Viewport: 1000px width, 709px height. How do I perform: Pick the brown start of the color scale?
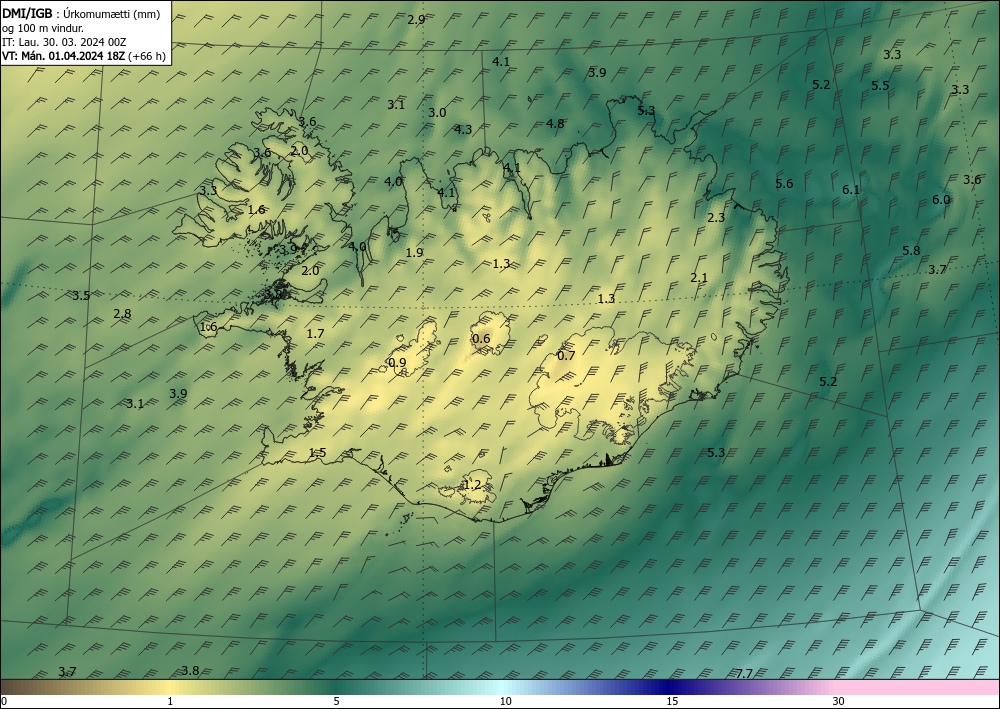[26, 687]
